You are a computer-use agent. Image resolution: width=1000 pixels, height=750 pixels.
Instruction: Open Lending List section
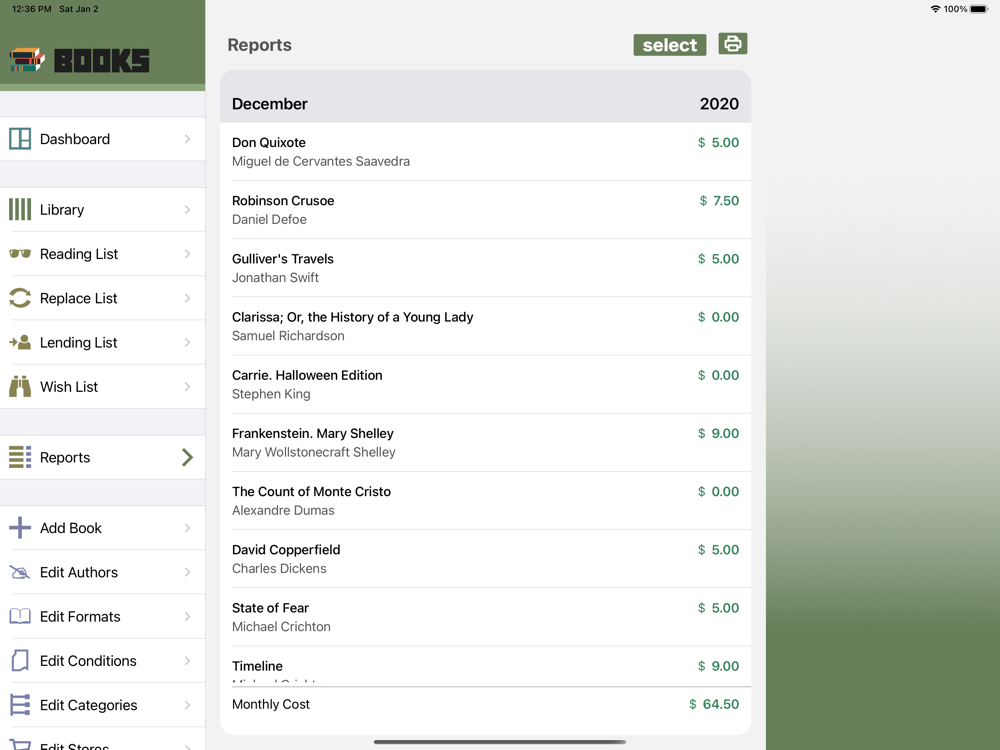click(x=103, y=342)
